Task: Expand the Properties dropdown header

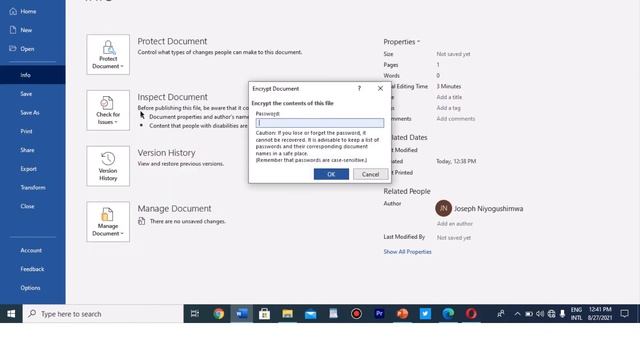Action: pyautogui.click(x=402, y=42)
